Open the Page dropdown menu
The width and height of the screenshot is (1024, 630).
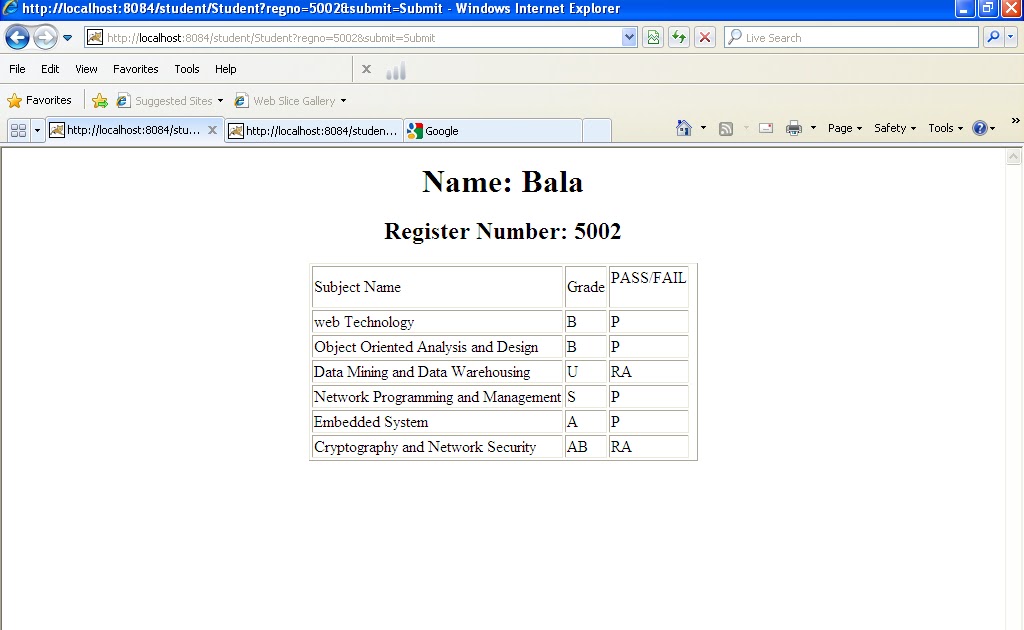click(841, 128)
